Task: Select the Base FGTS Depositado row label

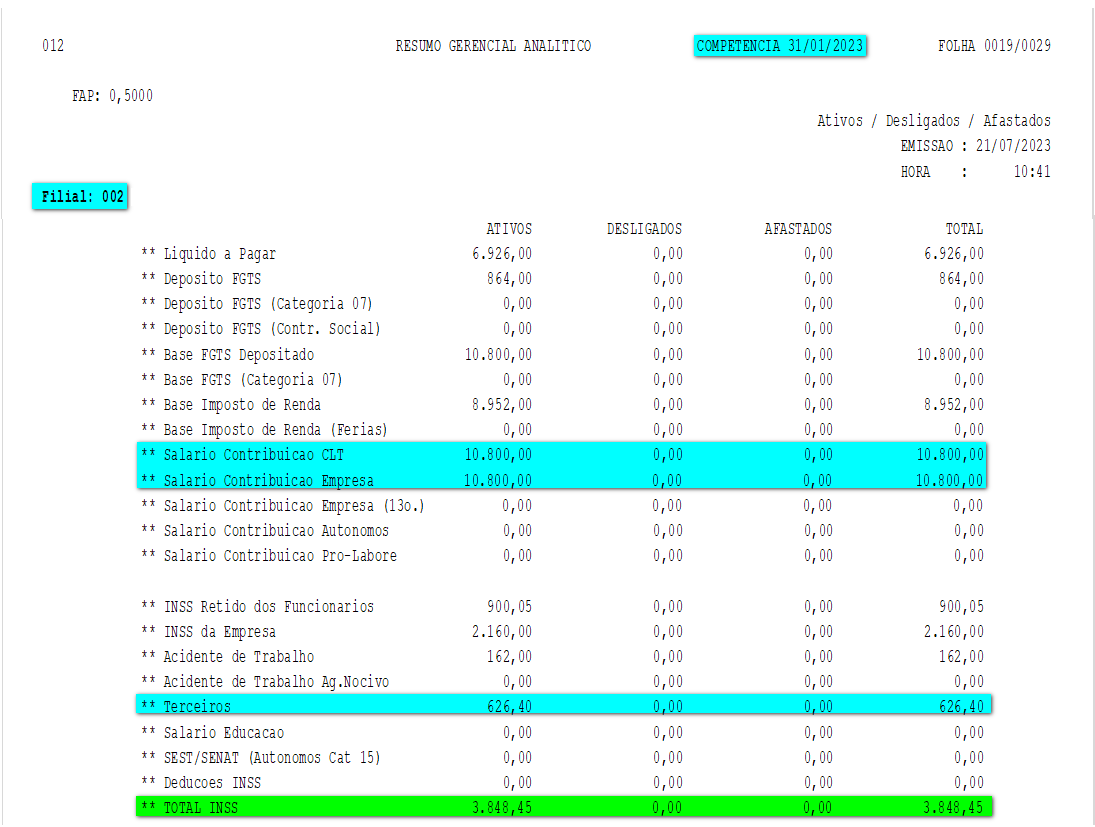Action: [x=239, y=355]
